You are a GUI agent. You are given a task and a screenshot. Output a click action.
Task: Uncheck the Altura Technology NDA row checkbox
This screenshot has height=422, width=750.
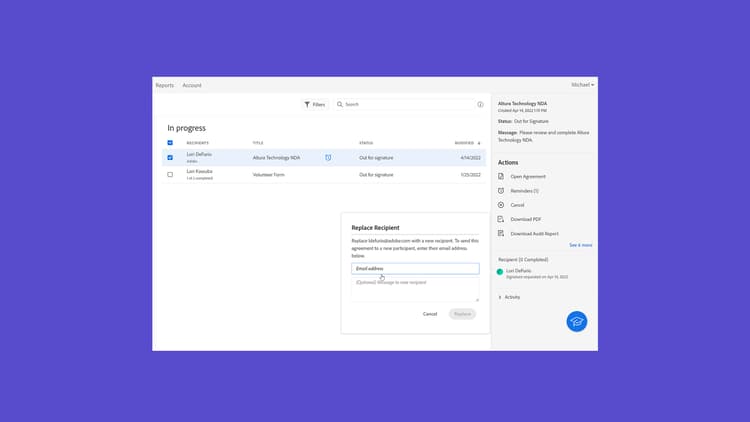pyautogui.click(x=170, y=157)
